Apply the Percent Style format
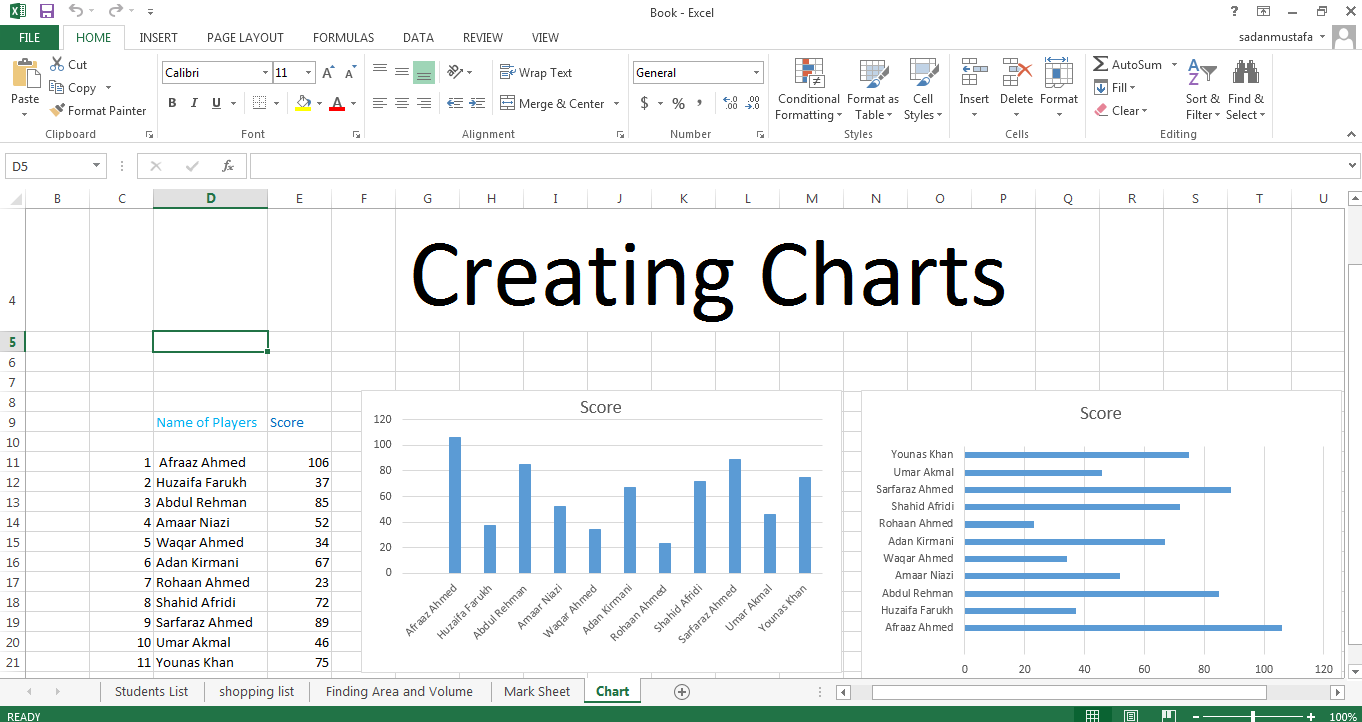Viewport: 1362px width, 722px height. tap(677, 103)
